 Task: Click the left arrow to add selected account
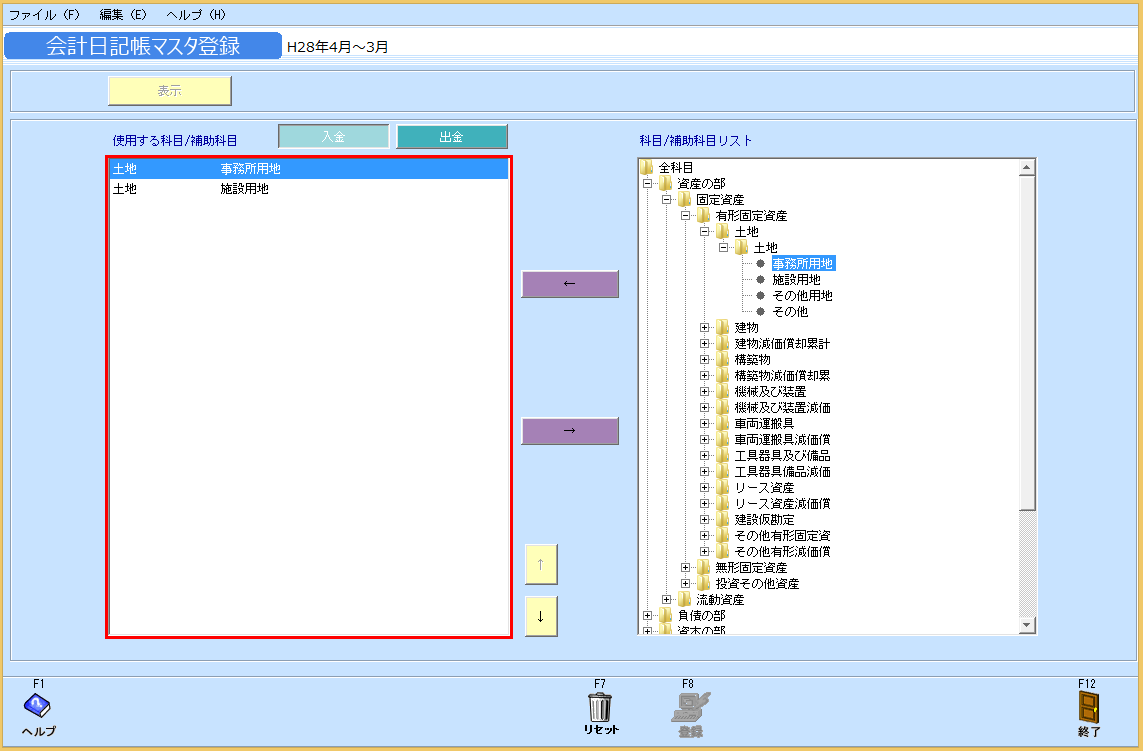point(569,283)
